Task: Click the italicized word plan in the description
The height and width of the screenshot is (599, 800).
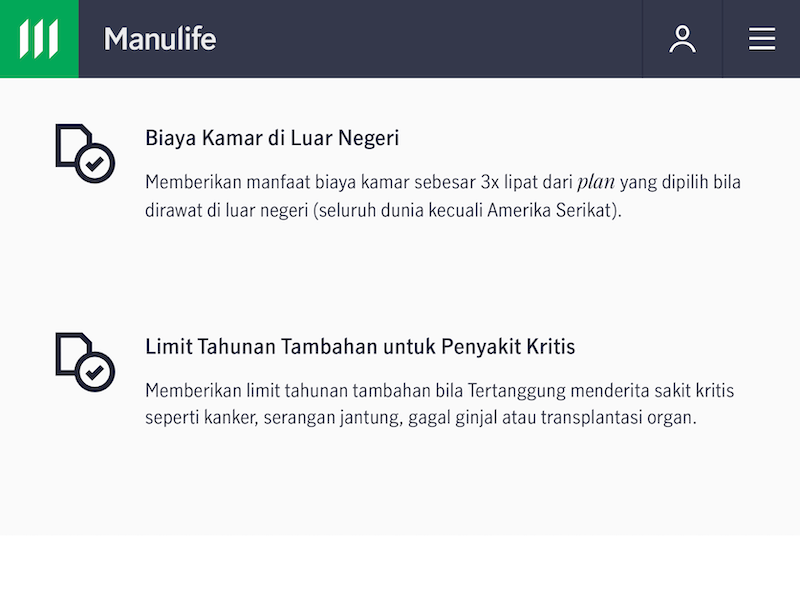Action: (595, 182)
